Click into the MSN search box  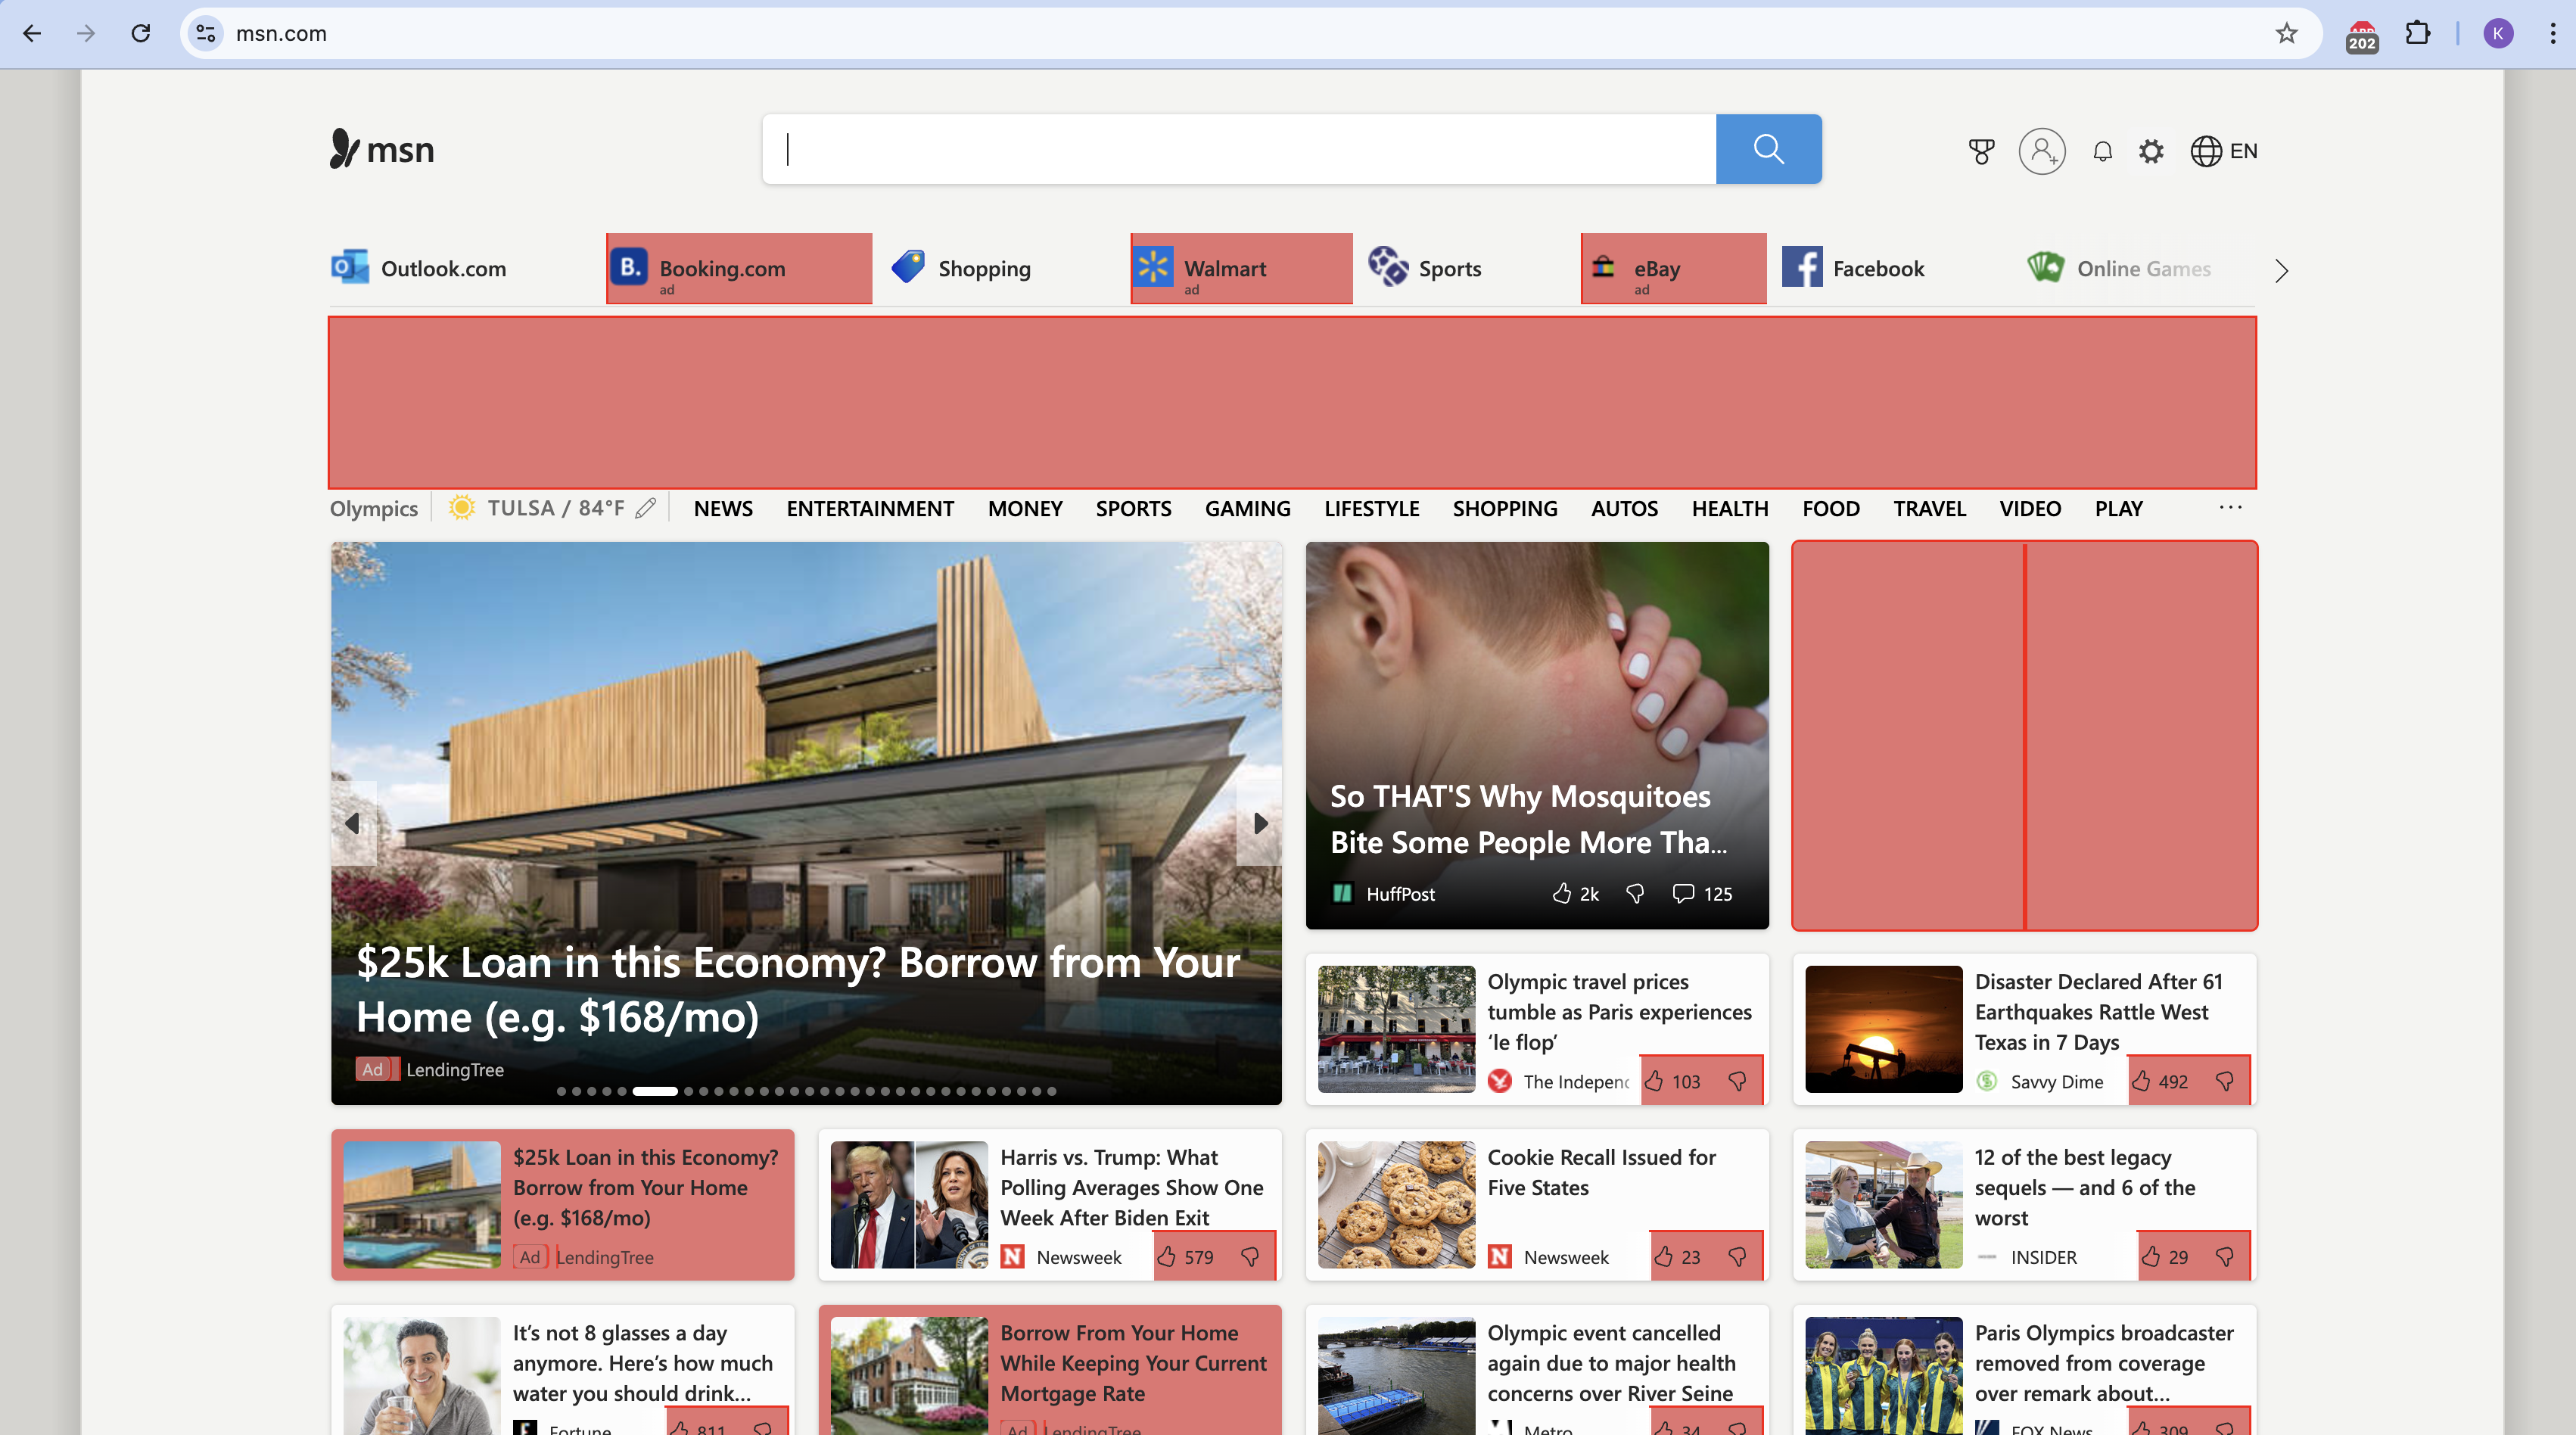coord(1240,149)
